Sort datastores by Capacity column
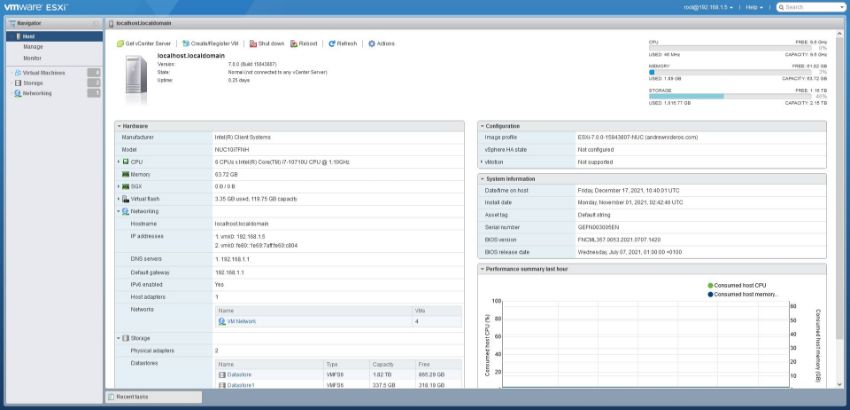 (x=391, y=364)
